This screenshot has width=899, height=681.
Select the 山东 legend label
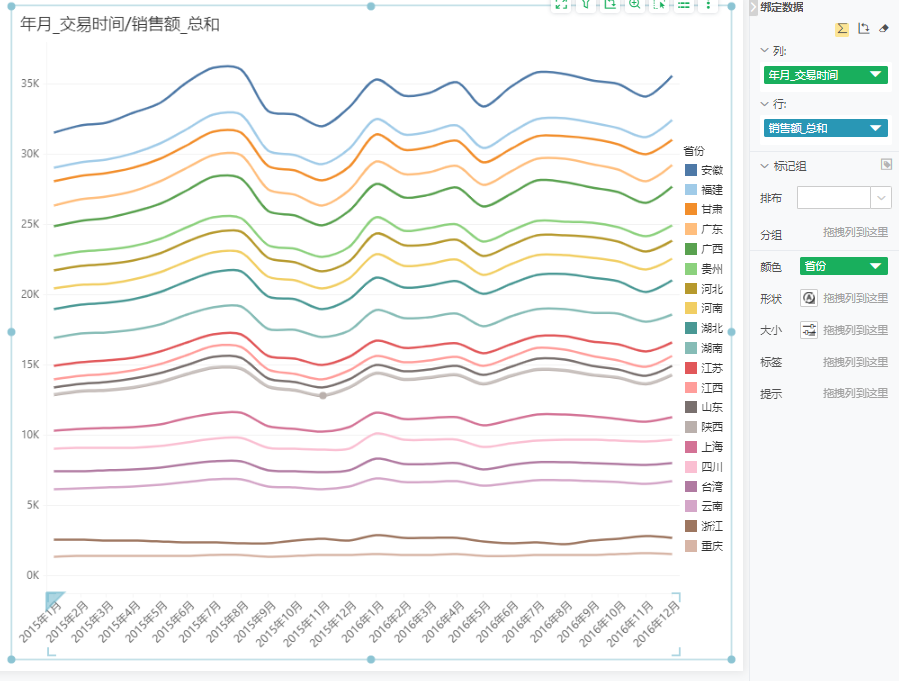(x=712, y=407)
